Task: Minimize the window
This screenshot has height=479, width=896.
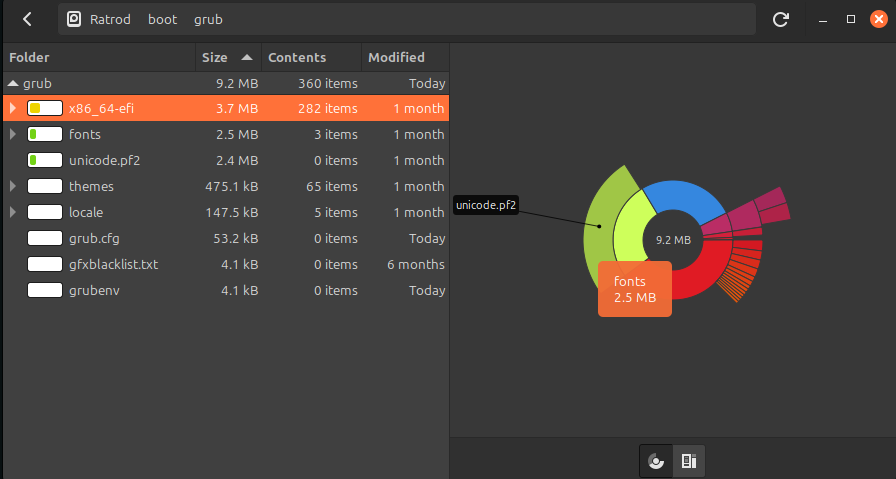Action: 823,19
